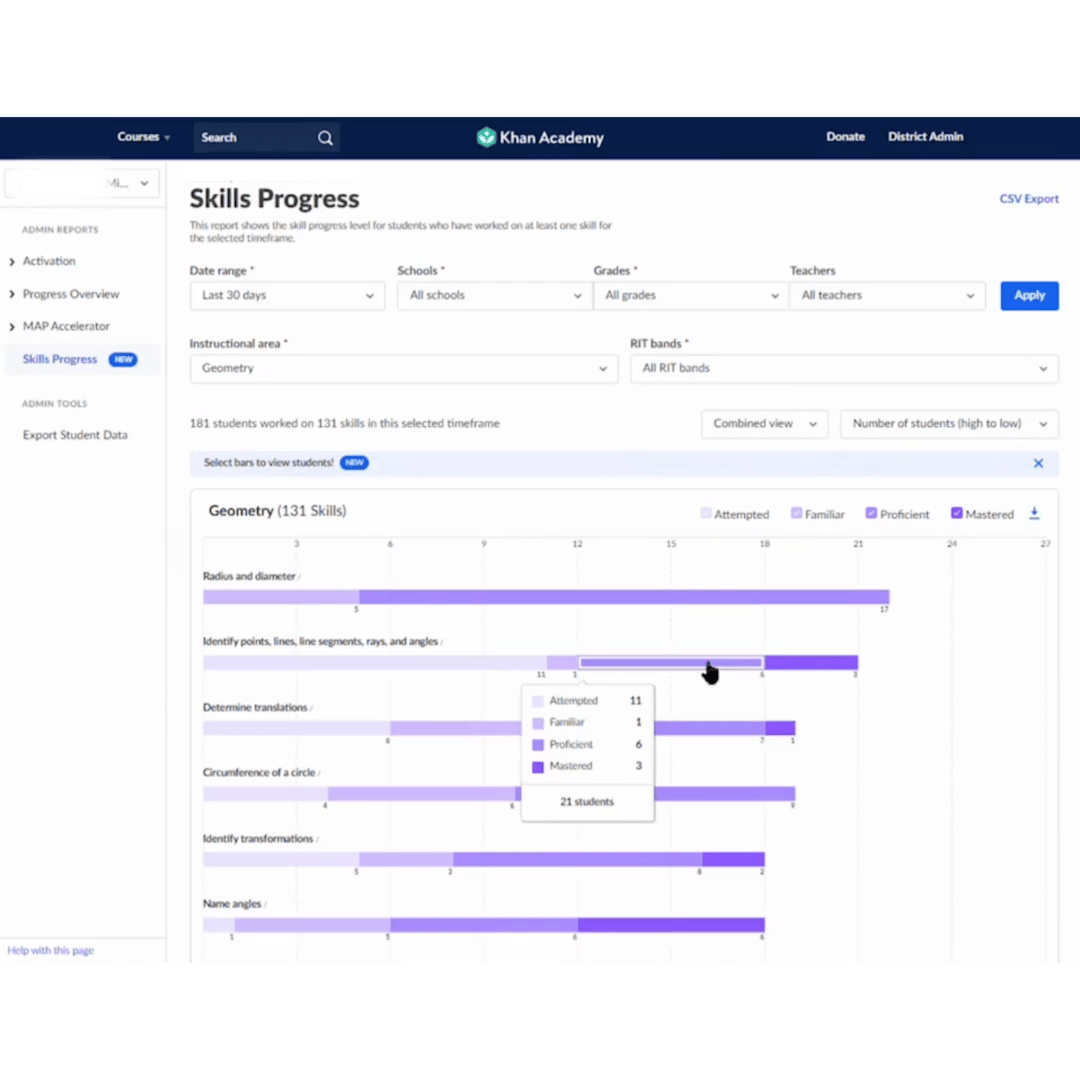Open Export Student Data tool
The width and height of the screenshot is (1080, 1080).
(75, 435)
